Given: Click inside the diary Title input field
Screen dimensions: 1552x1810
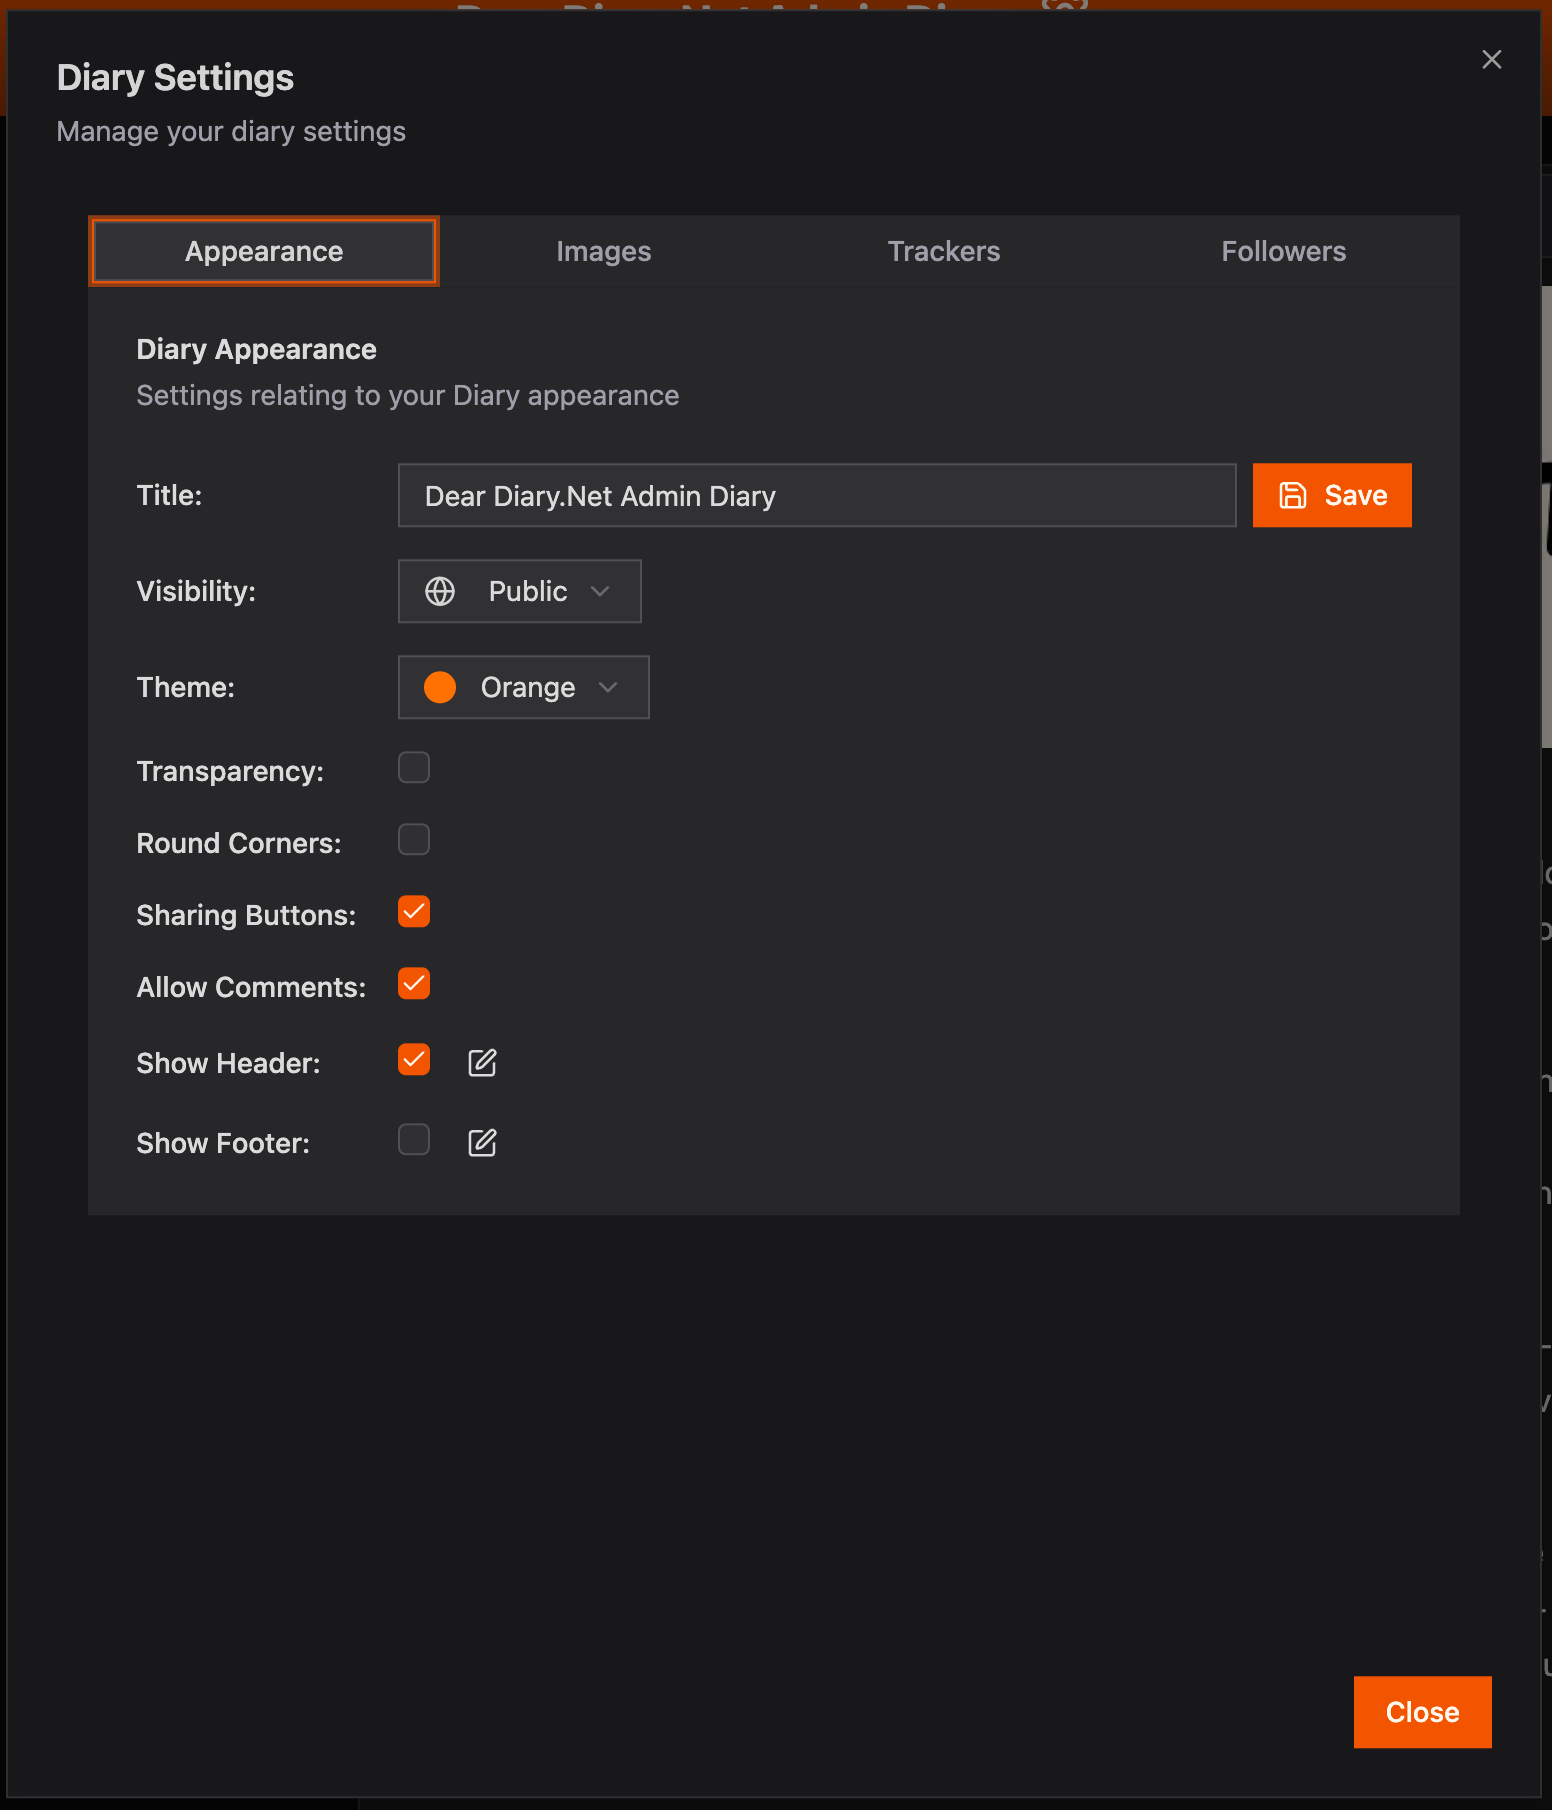Looking at the screenshot, I should tap(817, 495).
